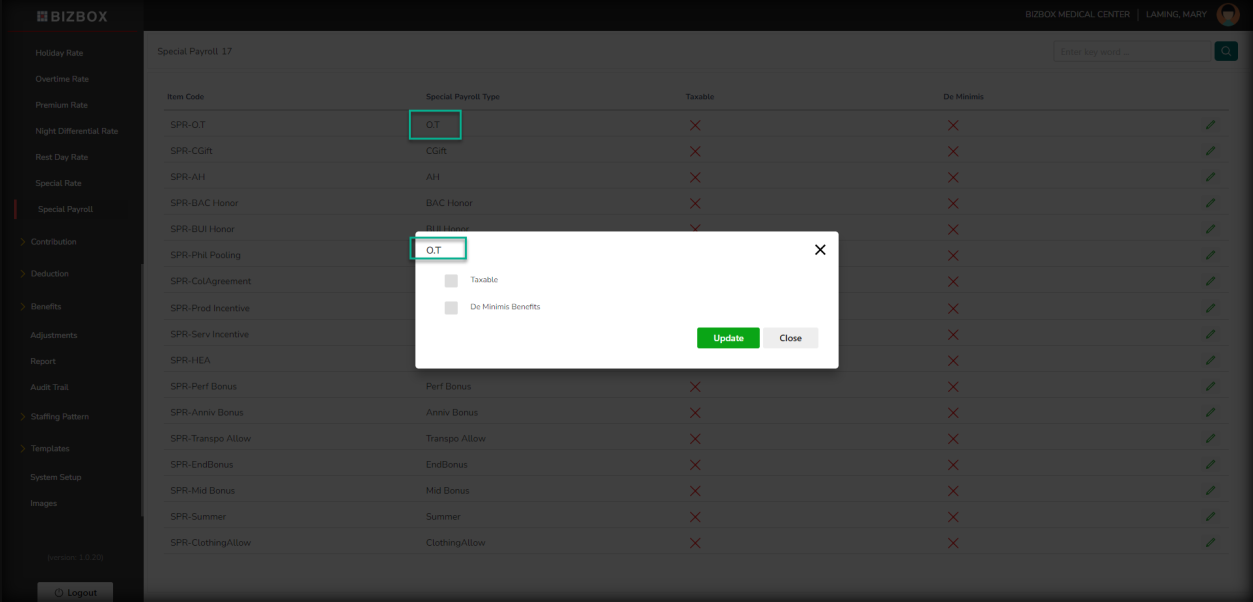Expand the Staffing Pattern submenu
Viewport: 1253px width, 602px height.
(59, 416)
